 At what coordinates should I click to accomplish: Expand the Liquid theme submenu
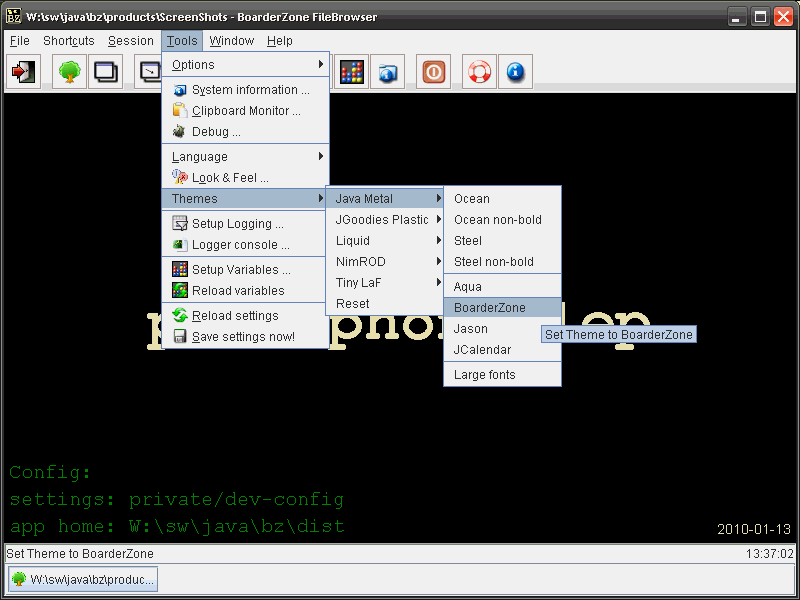tap(385, 240)
